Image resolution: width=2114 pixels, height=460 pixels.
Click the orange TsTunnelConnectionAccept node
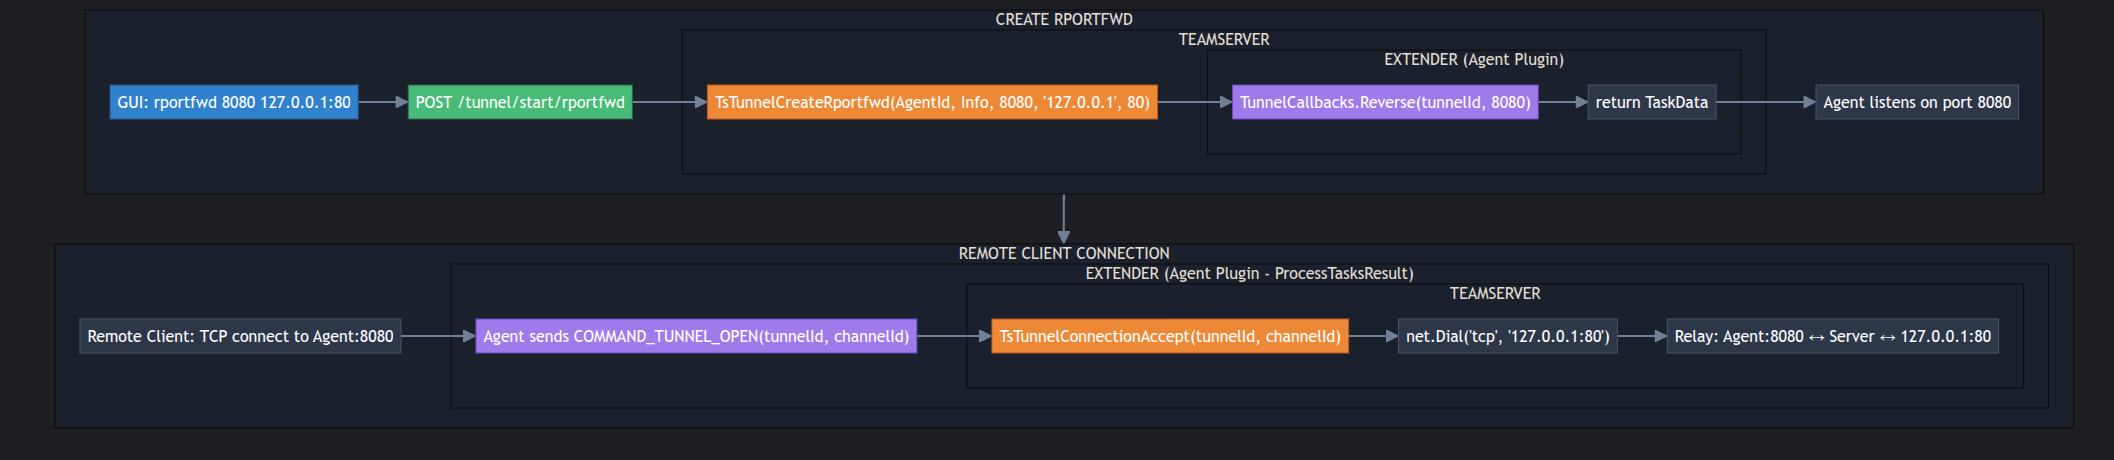pyautogui.click(x=1170, y=336)
